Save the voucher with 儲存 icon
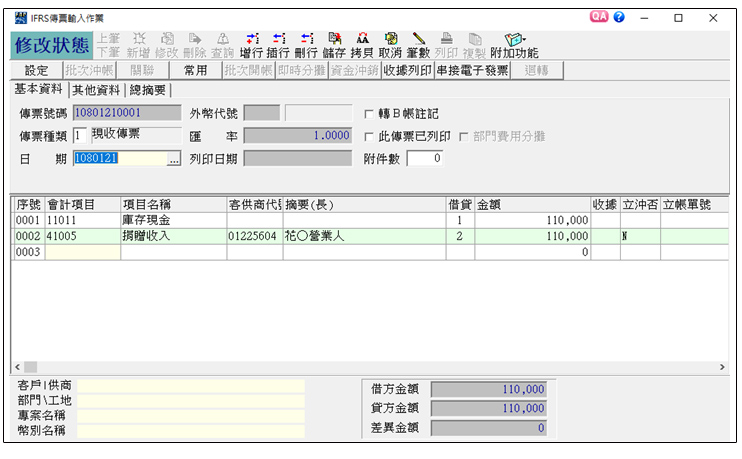The image size is (742, 459). (x=334, y=45)
